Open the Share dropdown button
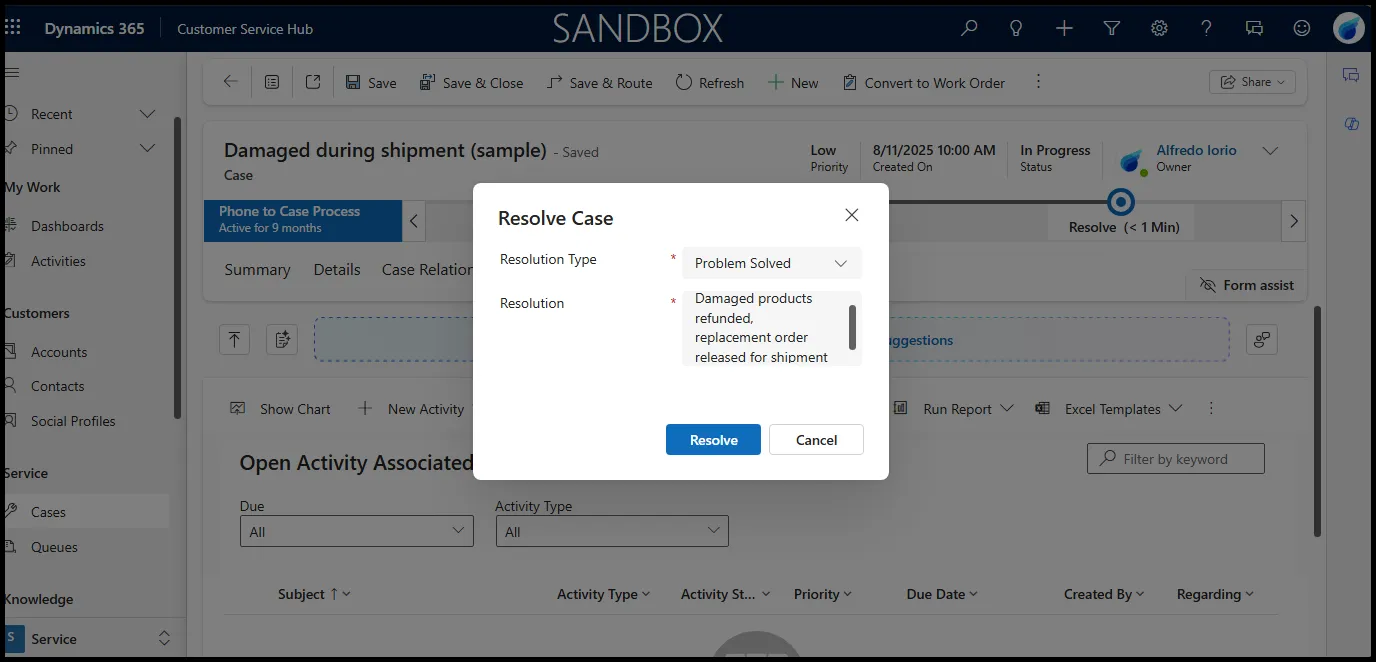 click(x=1252, y=82)
